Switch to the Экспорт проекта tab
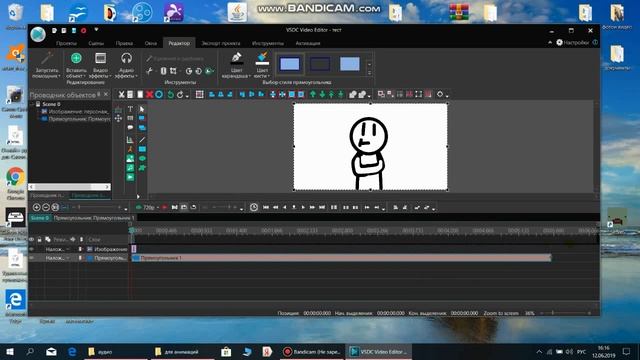 pos(221,43)
